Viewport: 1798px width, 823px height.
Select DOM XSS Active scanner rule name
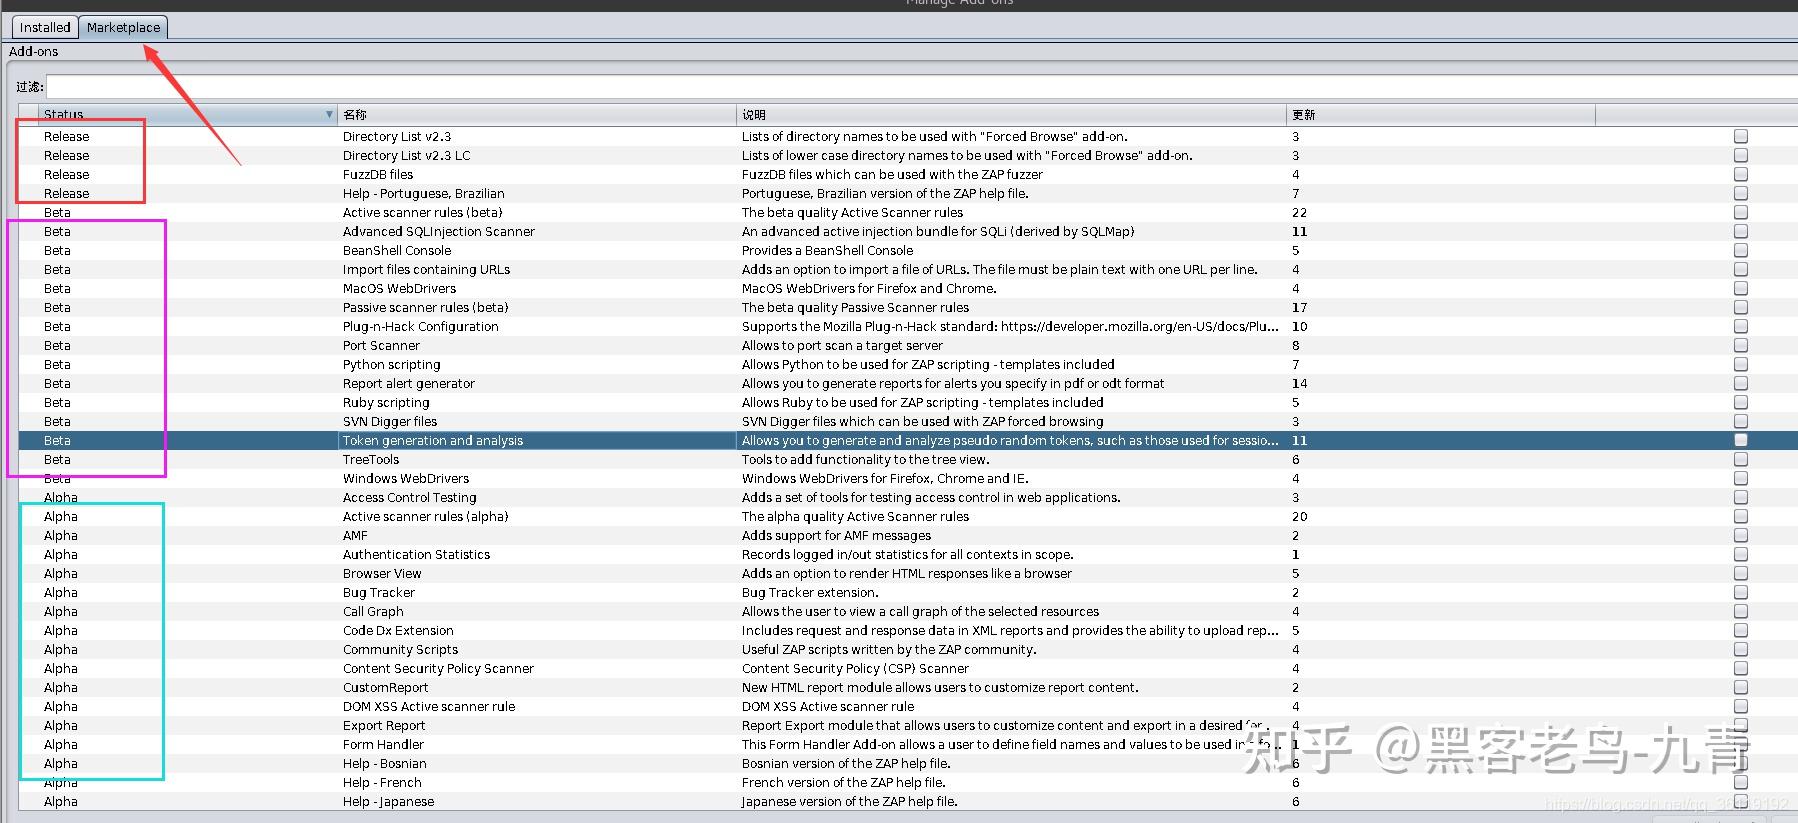429,706
